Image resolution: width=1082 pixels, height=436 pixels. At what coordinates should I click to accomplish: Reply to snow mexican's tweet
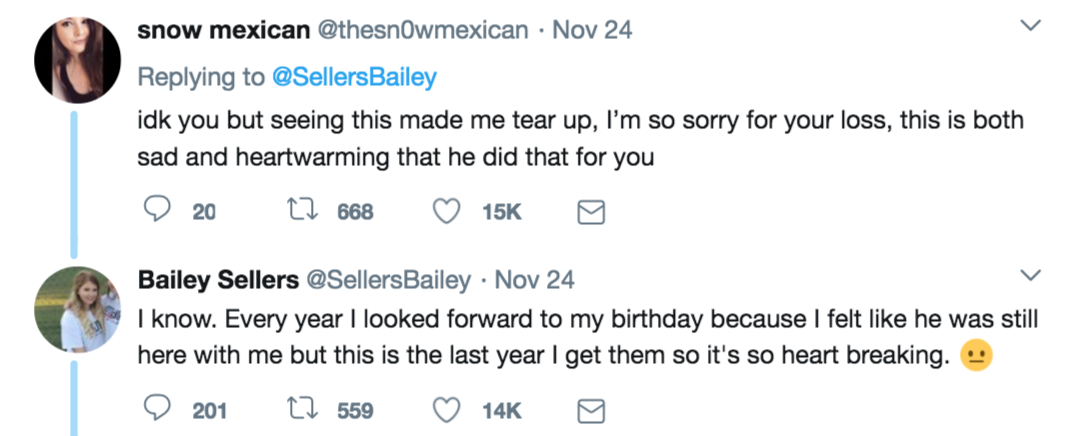point(159,211)
